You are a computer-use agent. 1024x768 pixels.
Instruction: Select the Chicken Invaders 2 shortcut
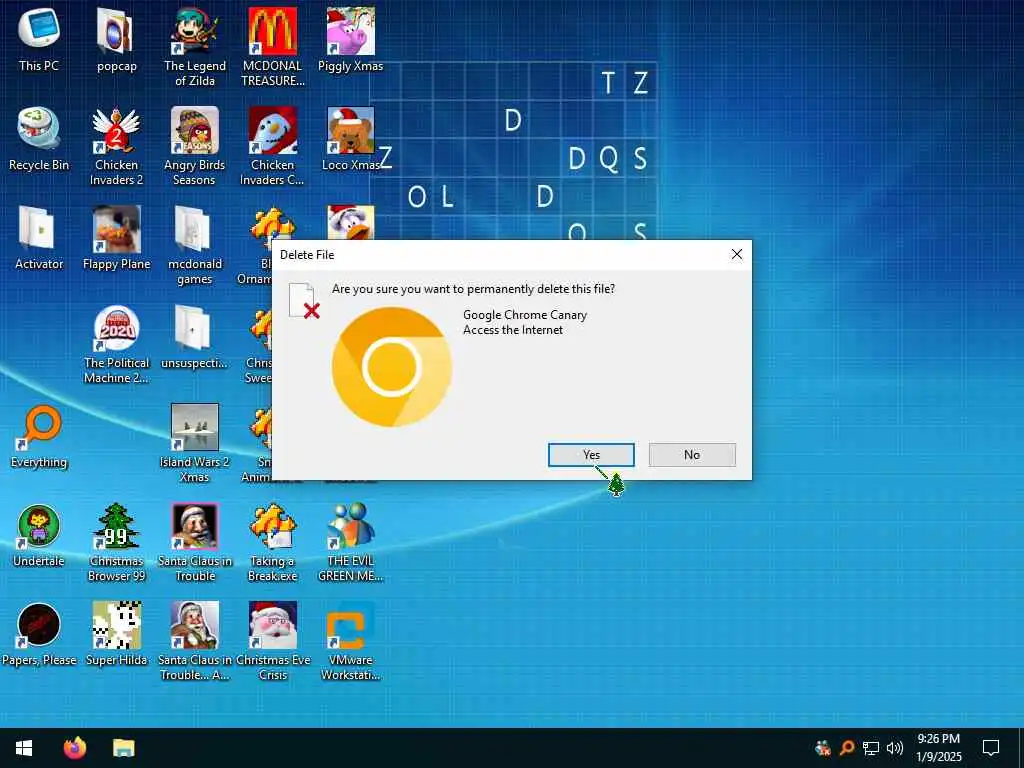coord(116,146)
